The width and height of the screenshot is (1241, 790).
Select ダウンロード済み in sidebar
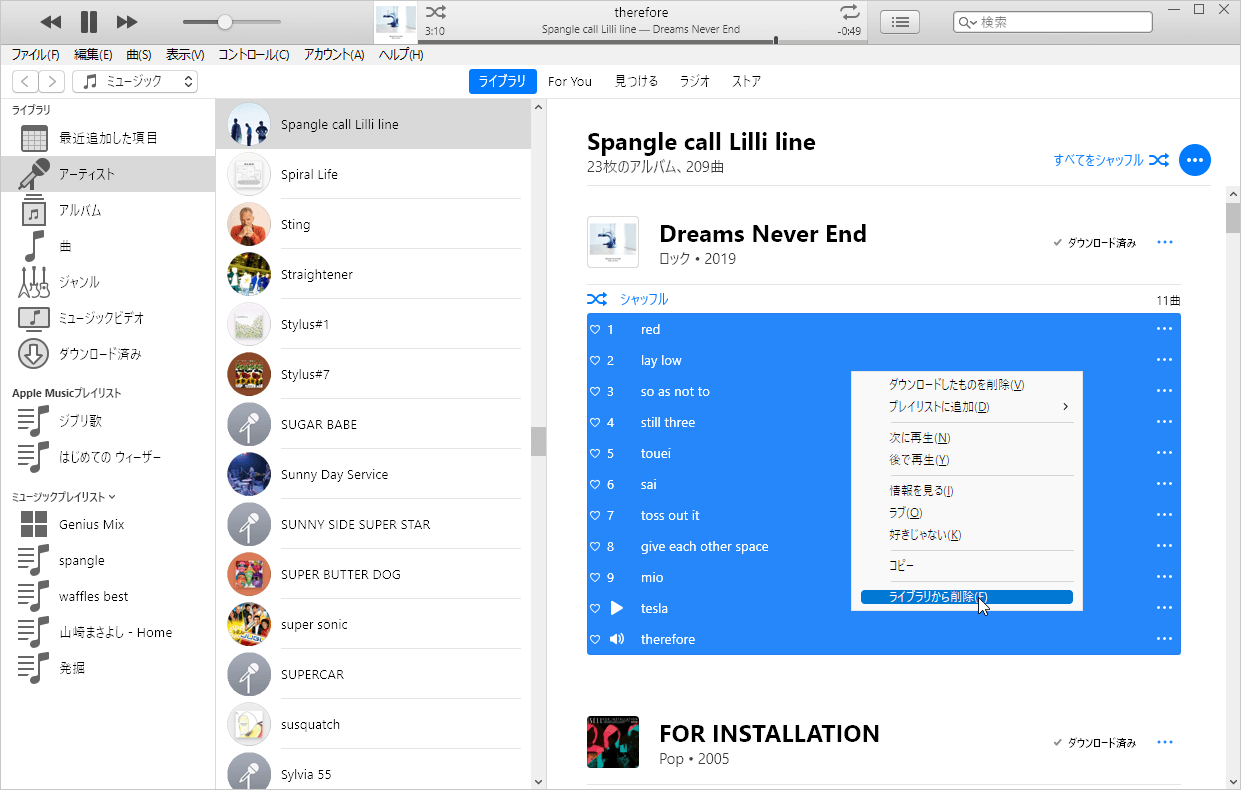click(x=108, y=354)
